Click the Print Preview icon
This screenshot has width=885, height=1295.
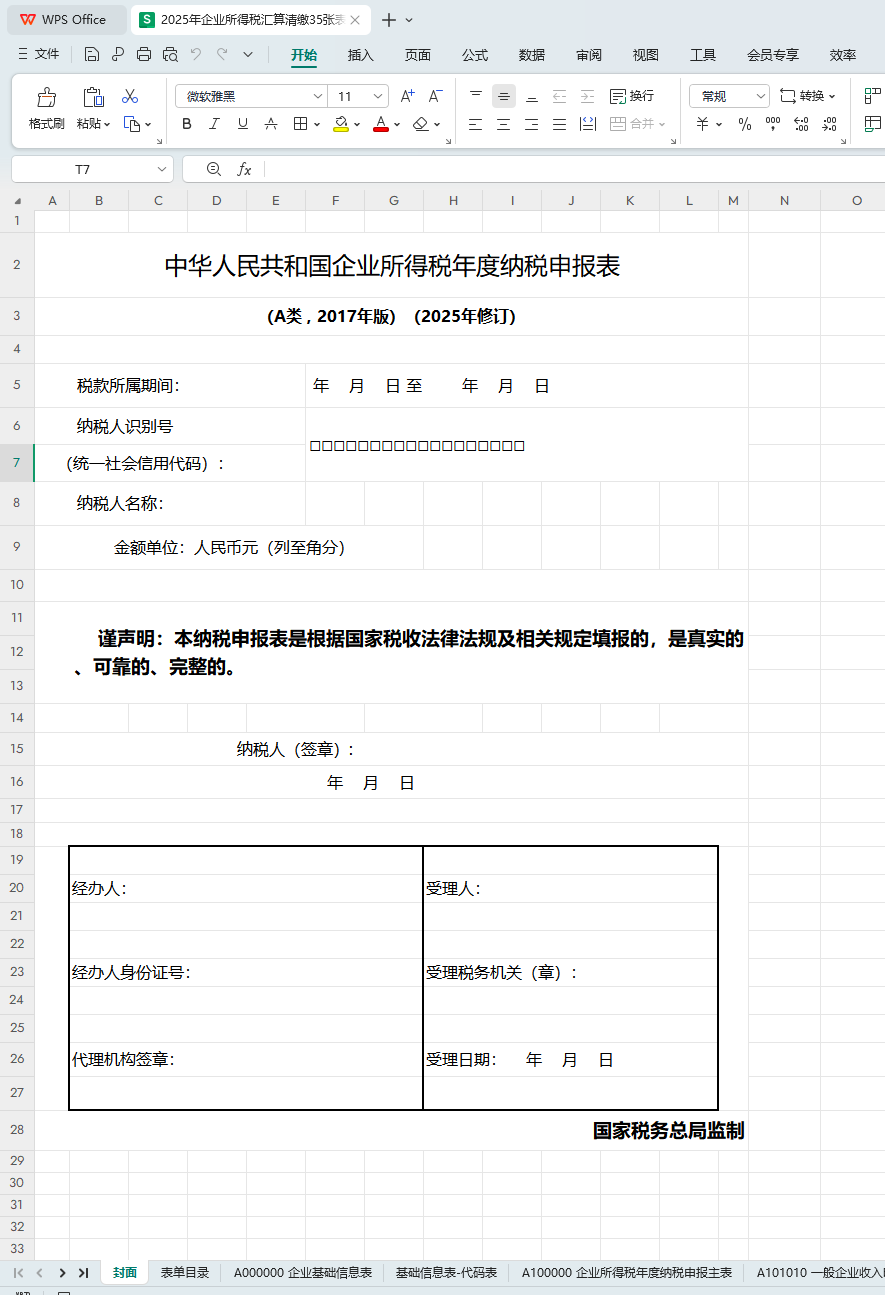coord(170,55)
